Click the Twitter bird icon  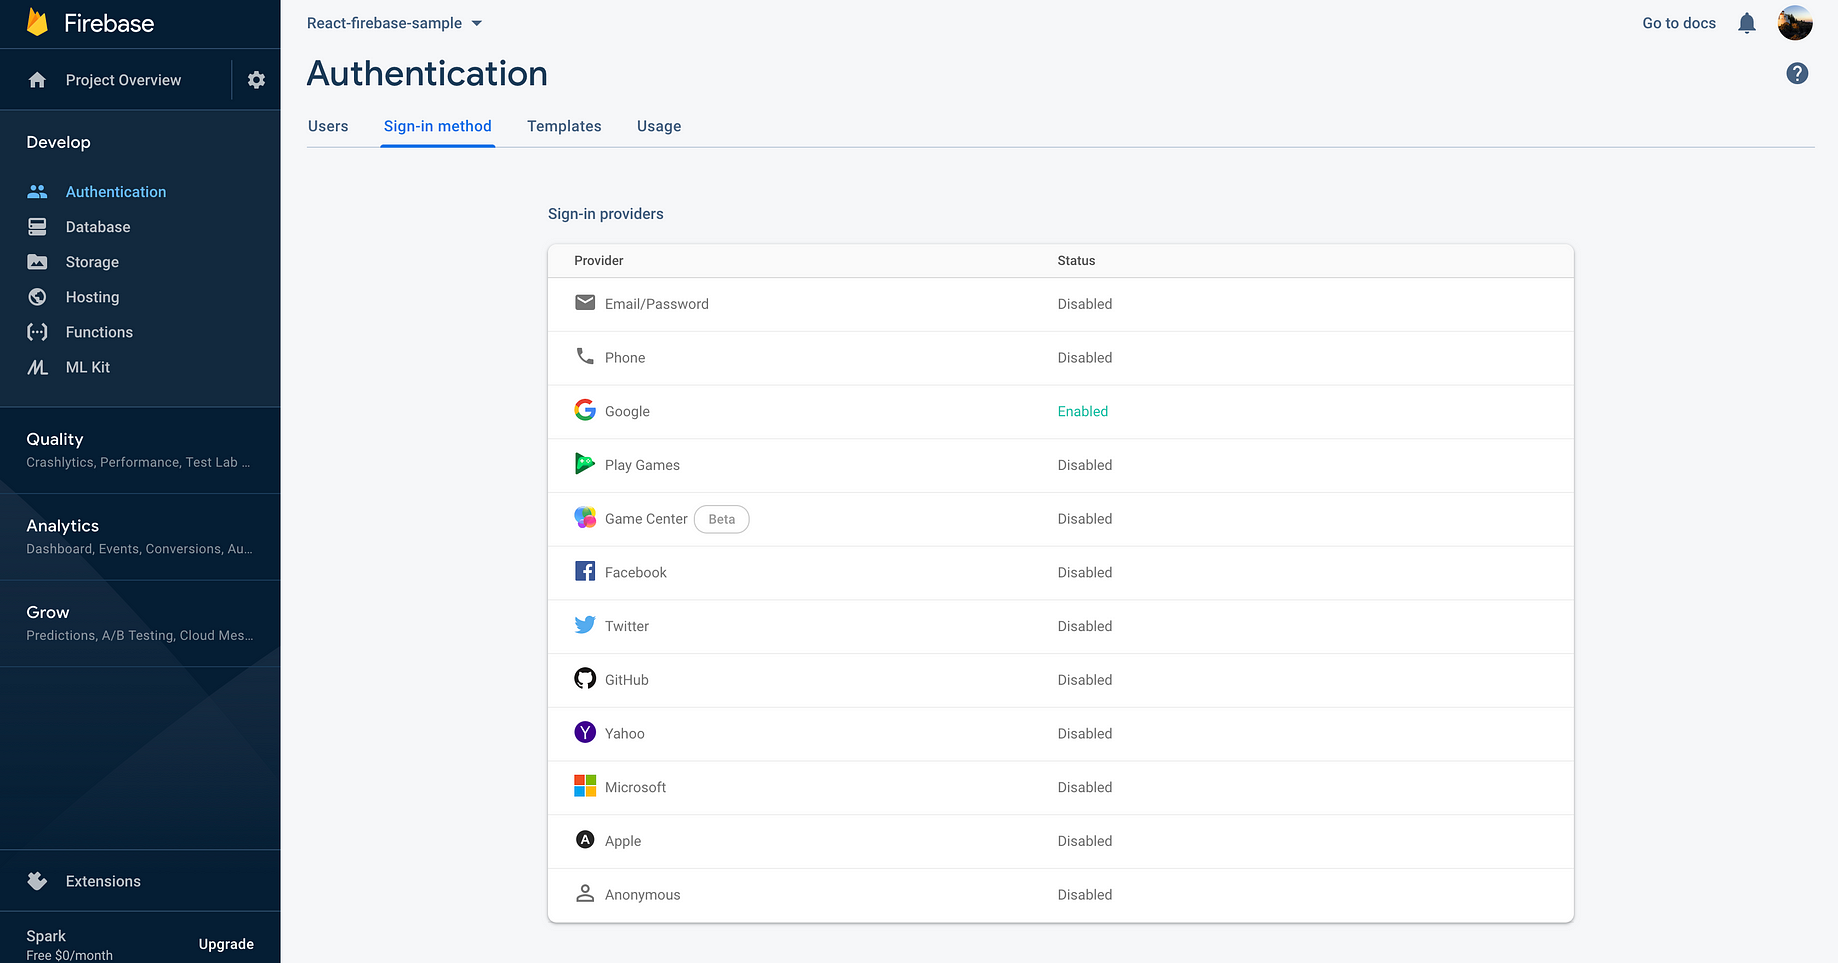point(585,625)
